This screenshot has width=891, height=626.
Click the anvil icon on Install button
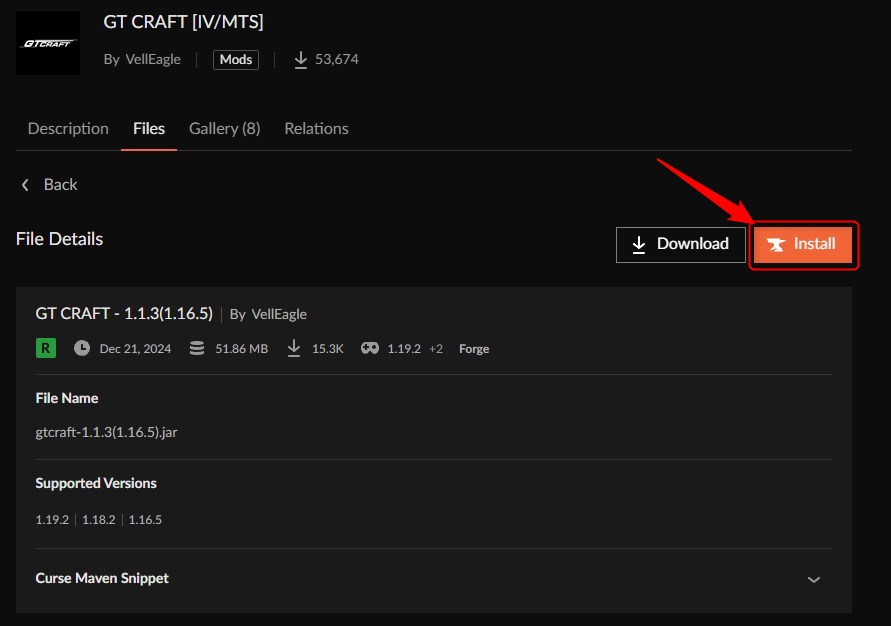pos(776,245)
